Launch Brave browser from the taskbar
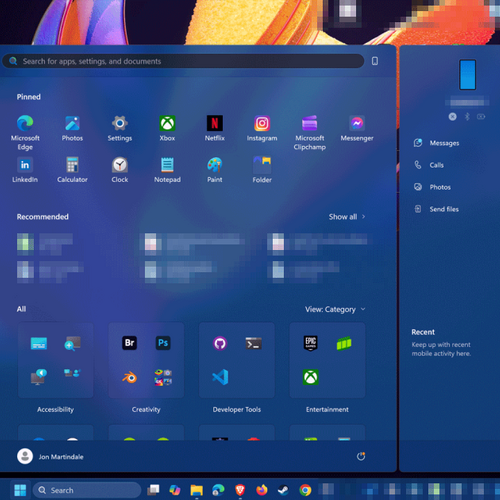 [x=240, y=490]
